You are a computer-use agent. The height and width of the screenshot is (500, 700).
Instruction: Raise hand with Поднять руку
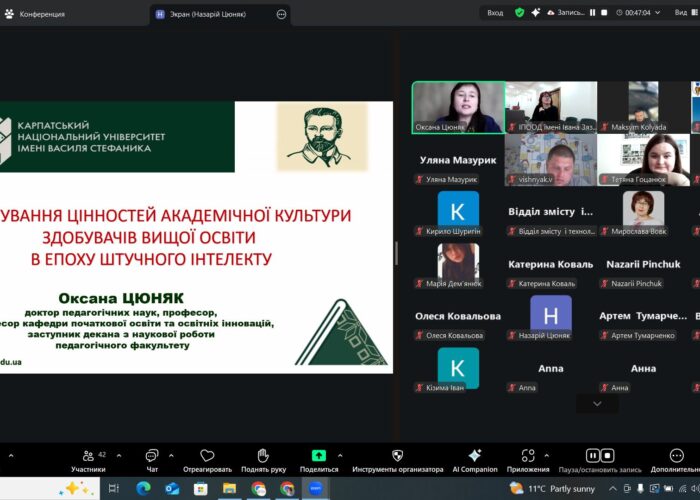(262, 457)
